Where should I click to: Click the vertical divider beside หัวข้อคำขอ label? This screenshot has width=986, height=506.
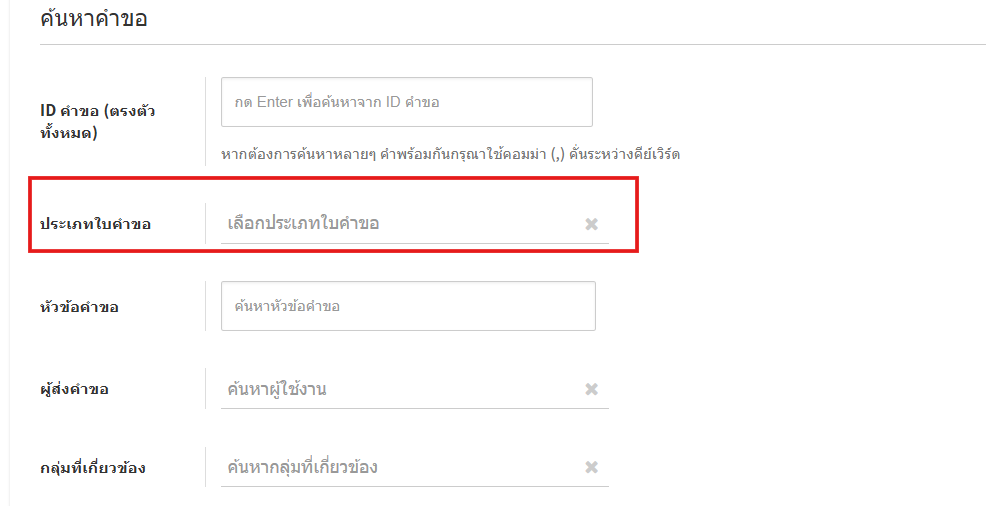tap(206, 306)
